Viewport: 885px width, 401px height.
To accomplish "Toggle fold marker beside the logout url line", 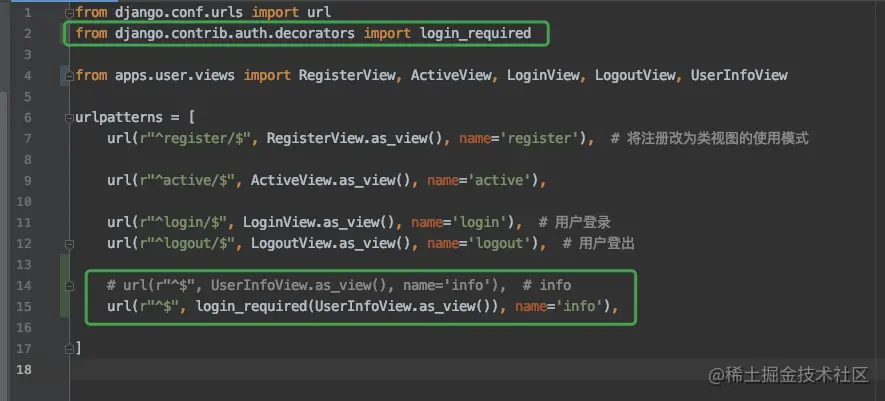I will tap(69, 245).
